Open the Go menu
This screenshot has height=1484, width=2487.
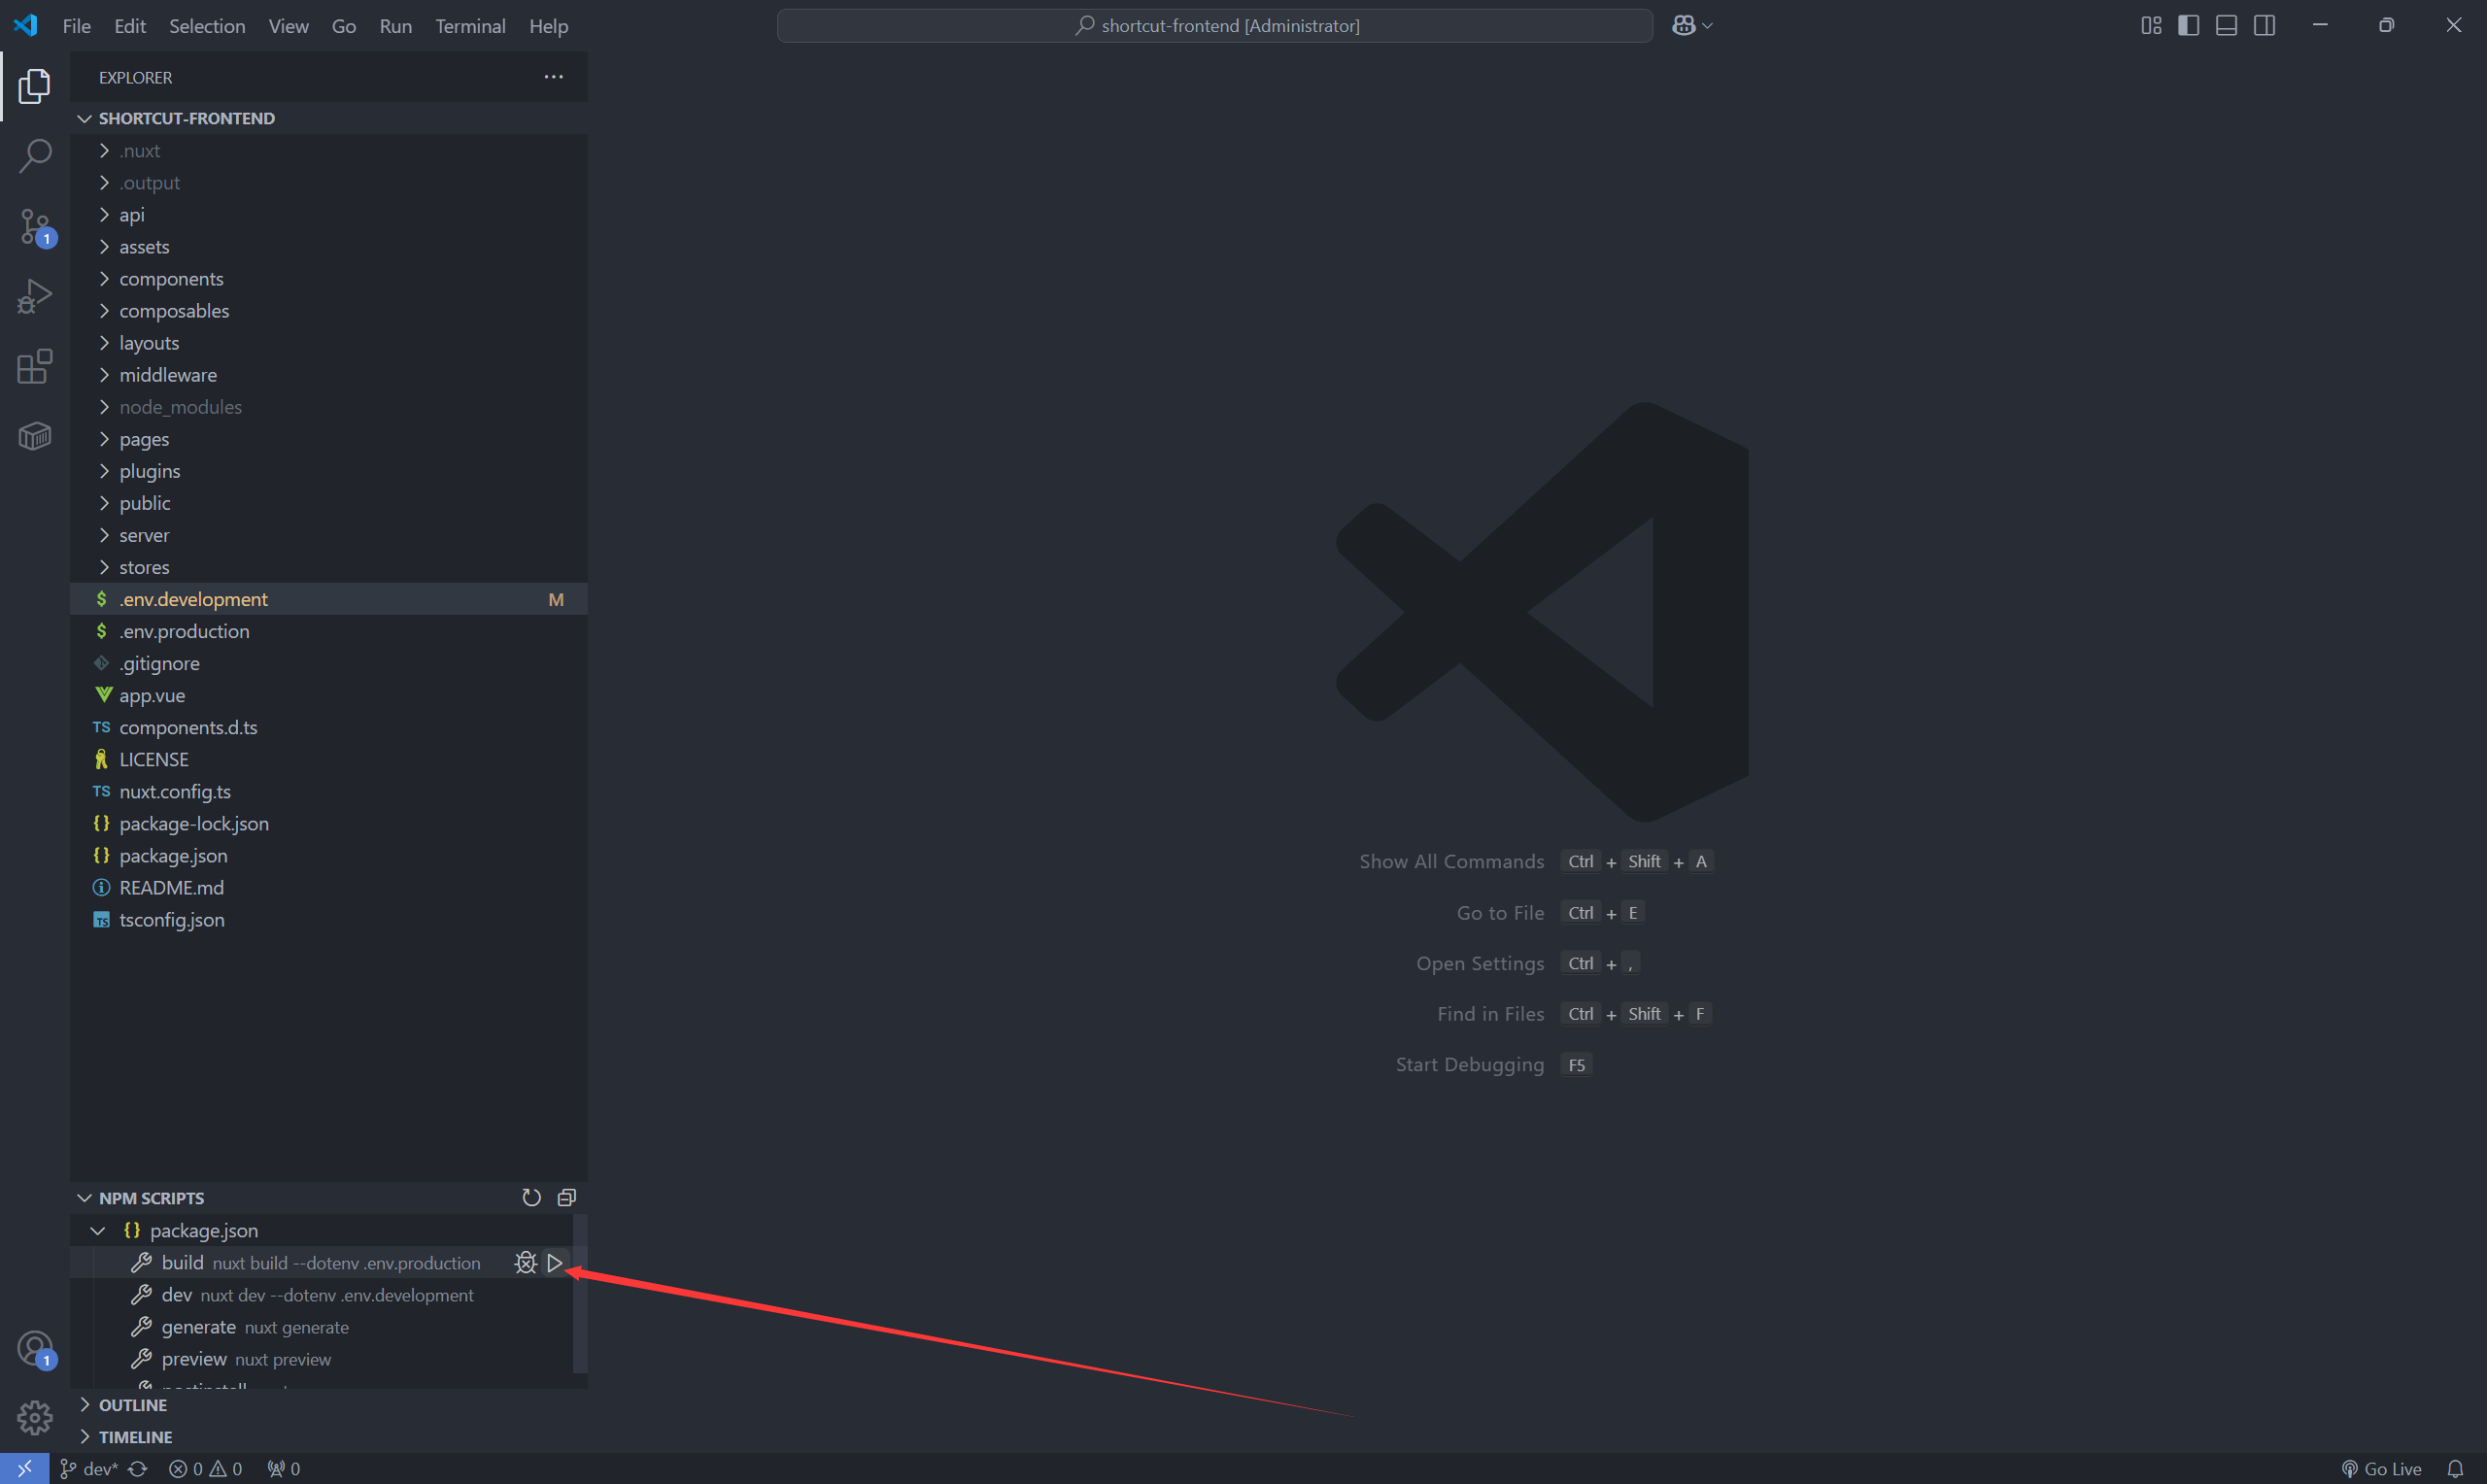pos(344,26)
